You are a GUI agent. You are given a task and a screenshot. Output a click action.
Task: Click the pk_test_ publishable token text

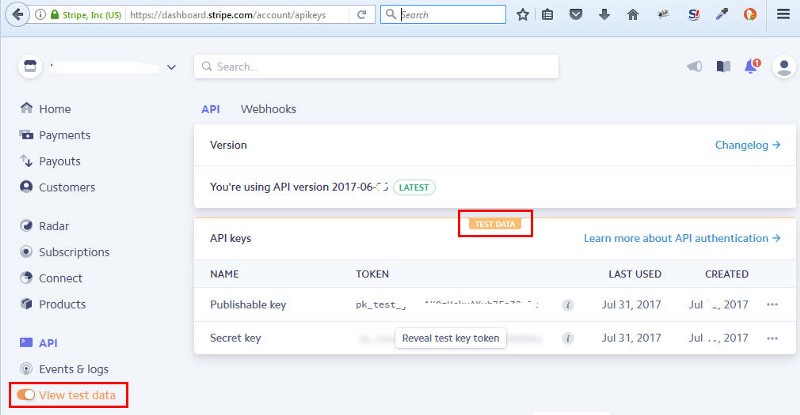(x=381, y=305)
